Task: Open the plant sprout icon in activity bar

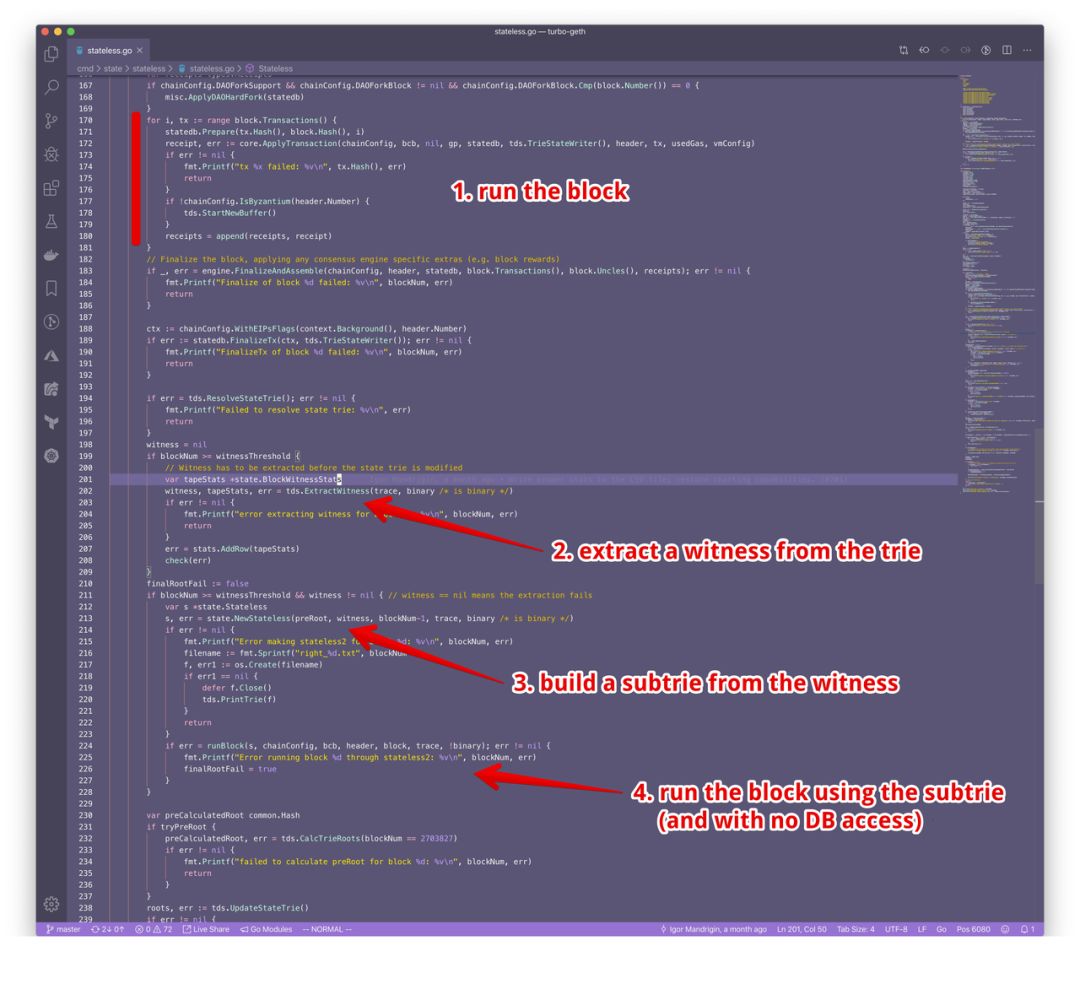Action: pyautogui.click(x=52, y=422)
